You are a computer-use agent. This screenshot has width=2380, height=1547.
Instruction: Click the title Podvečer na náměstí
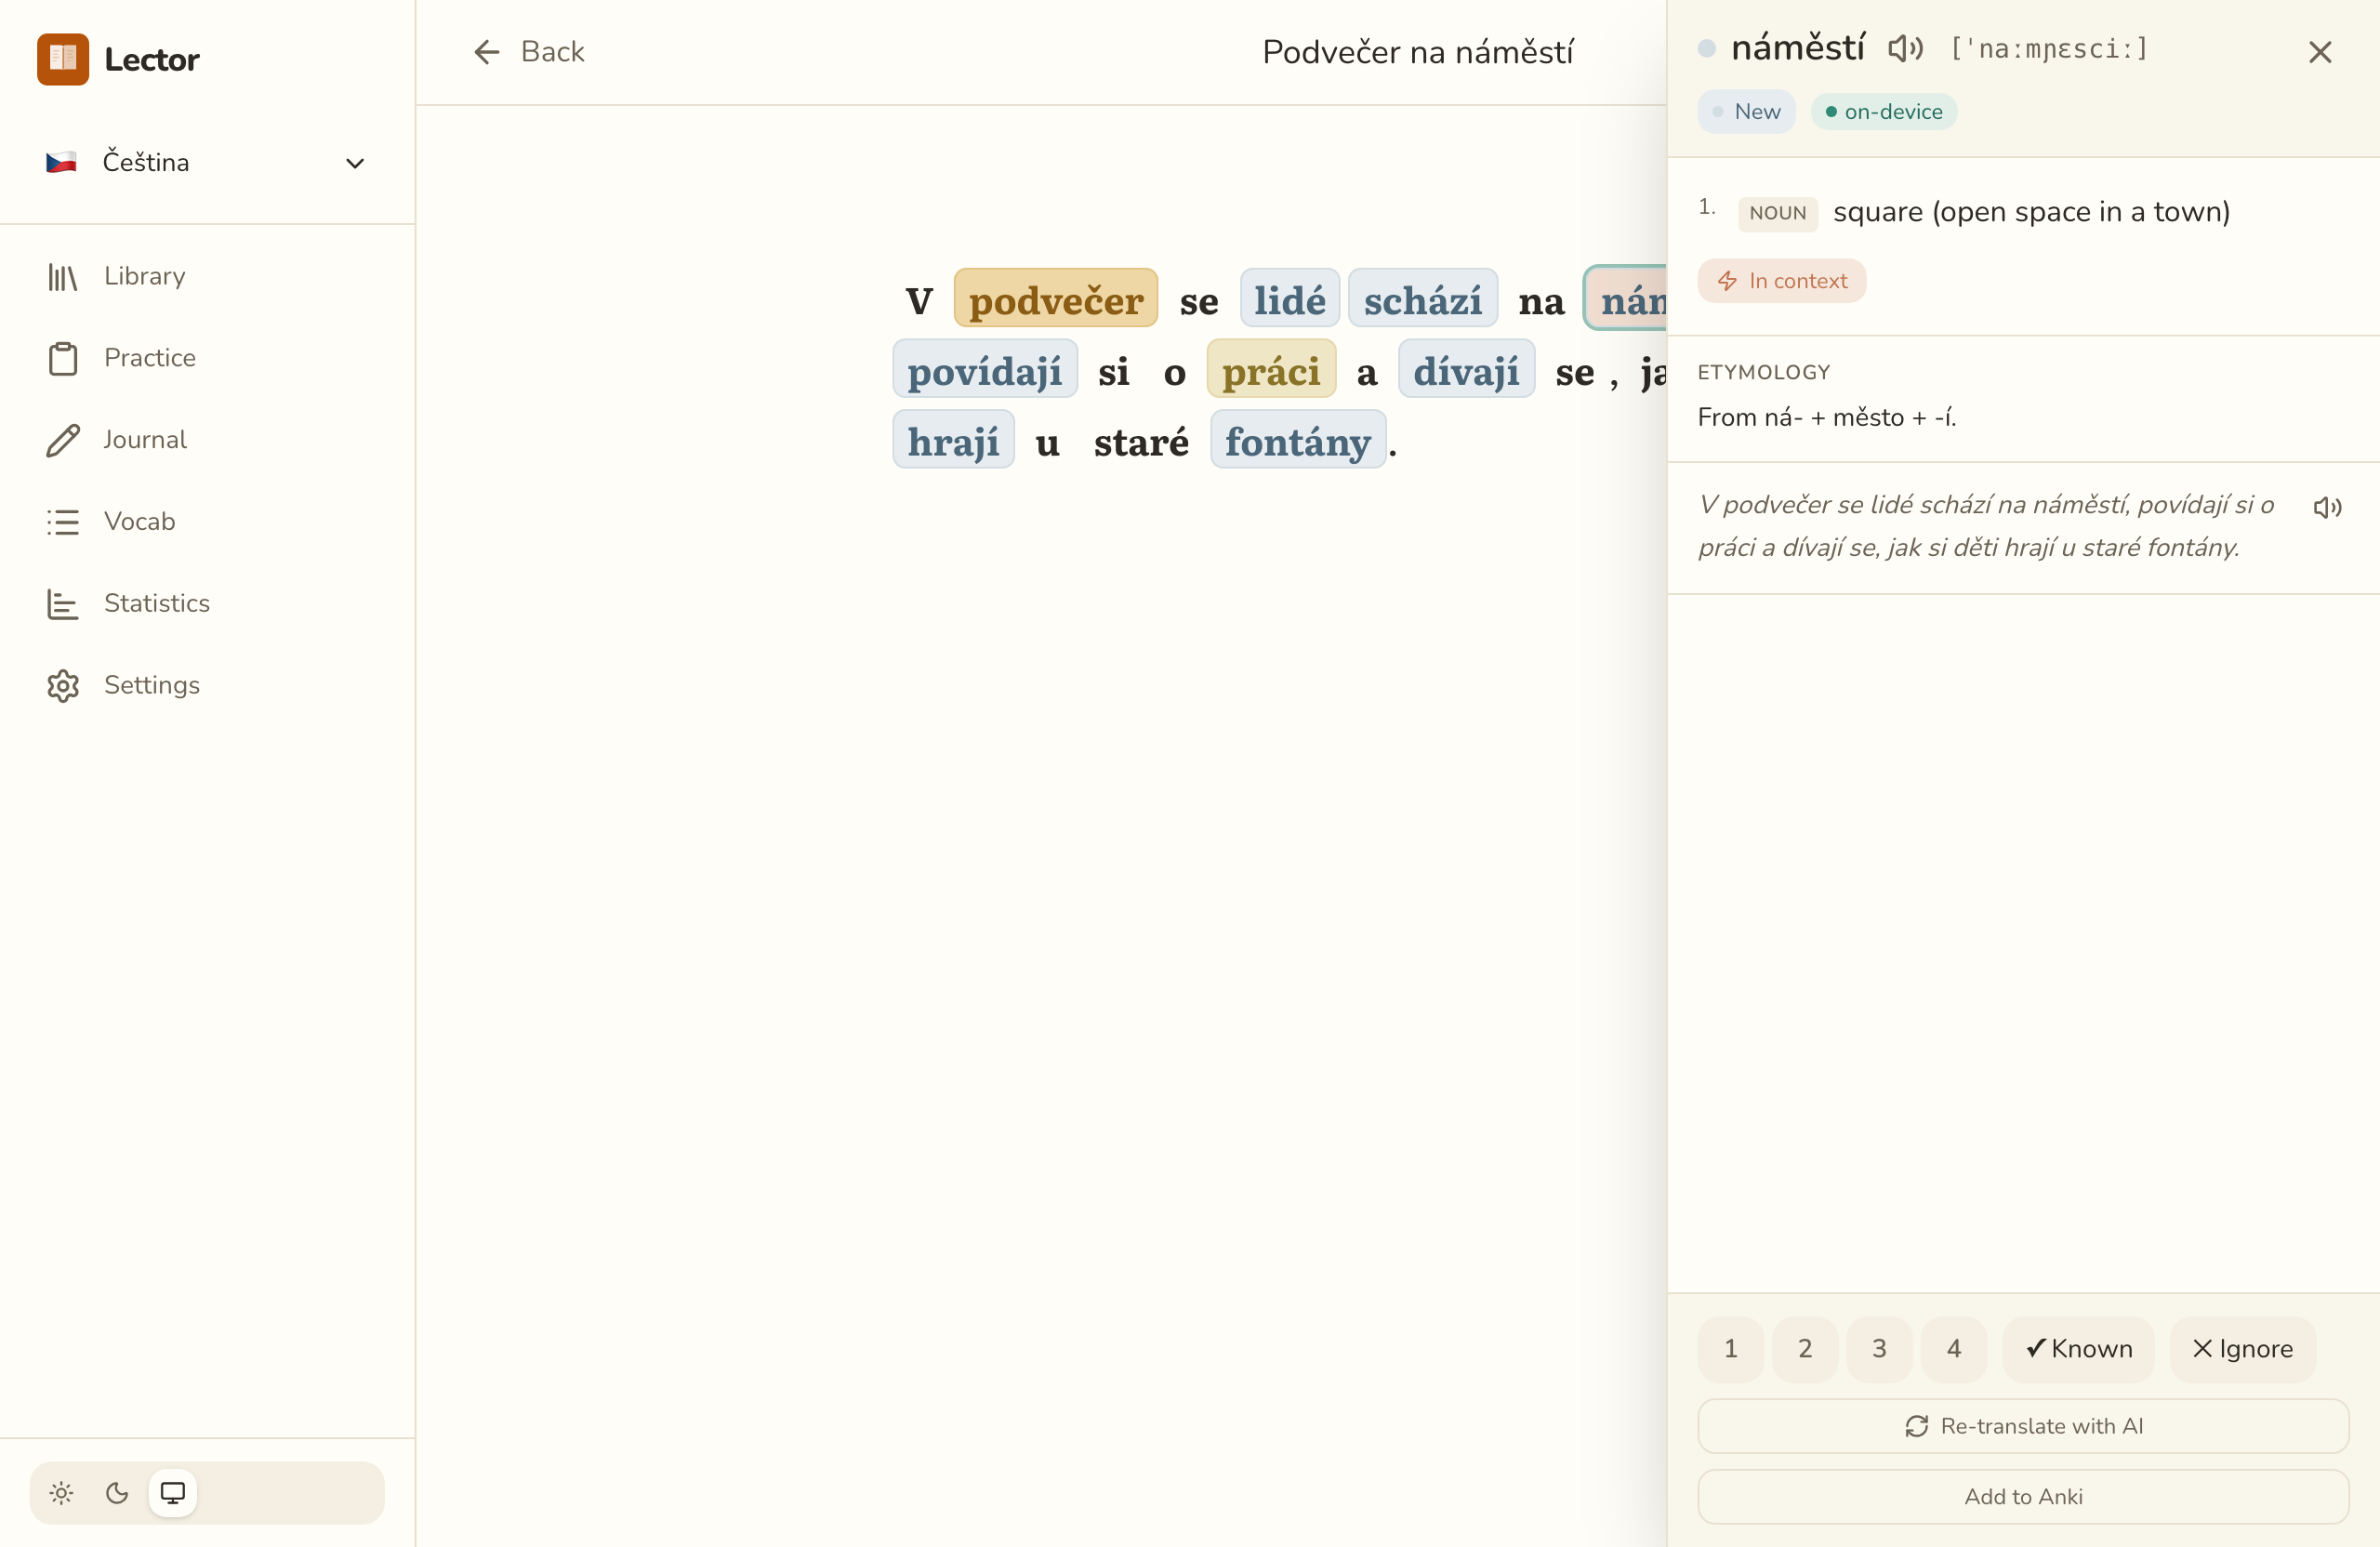pos(1417,52)
